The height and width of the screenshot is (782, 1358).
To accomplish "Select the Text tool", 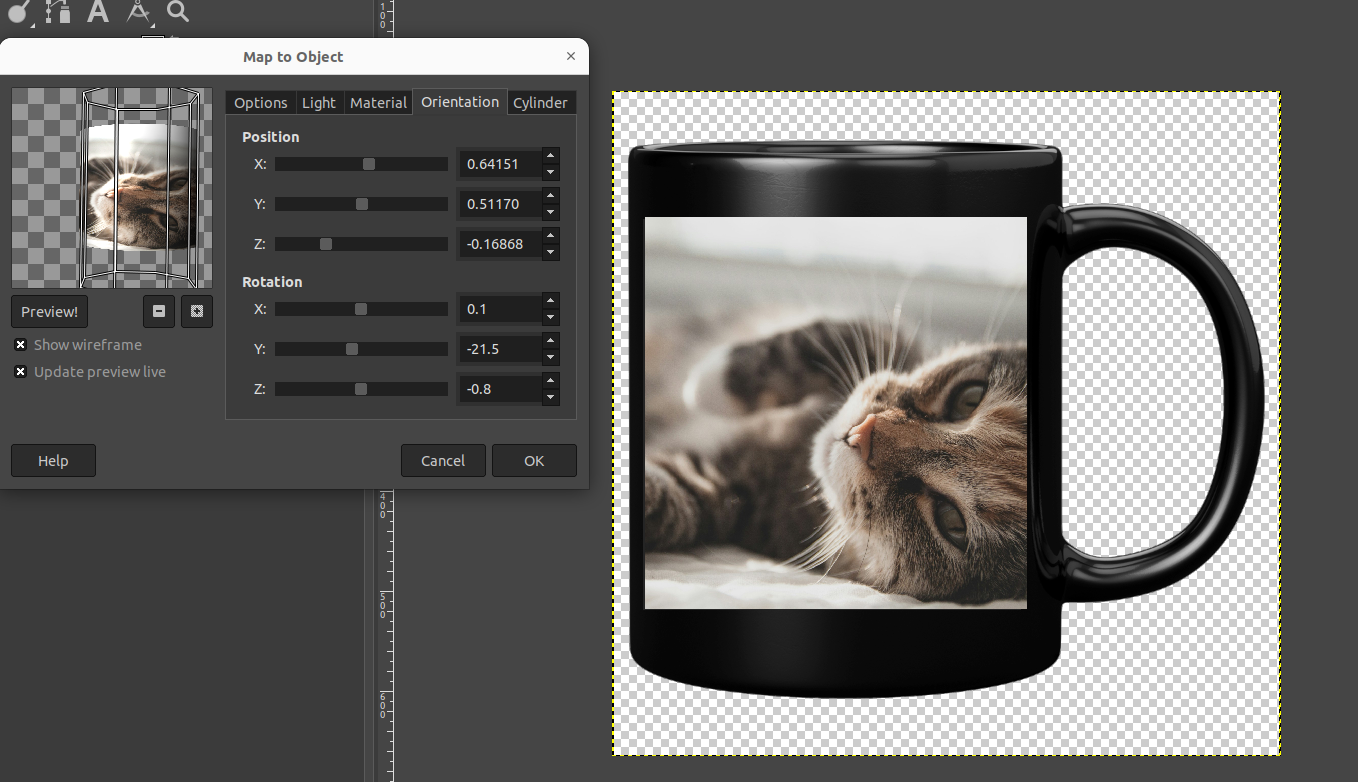I will point(97,12).
